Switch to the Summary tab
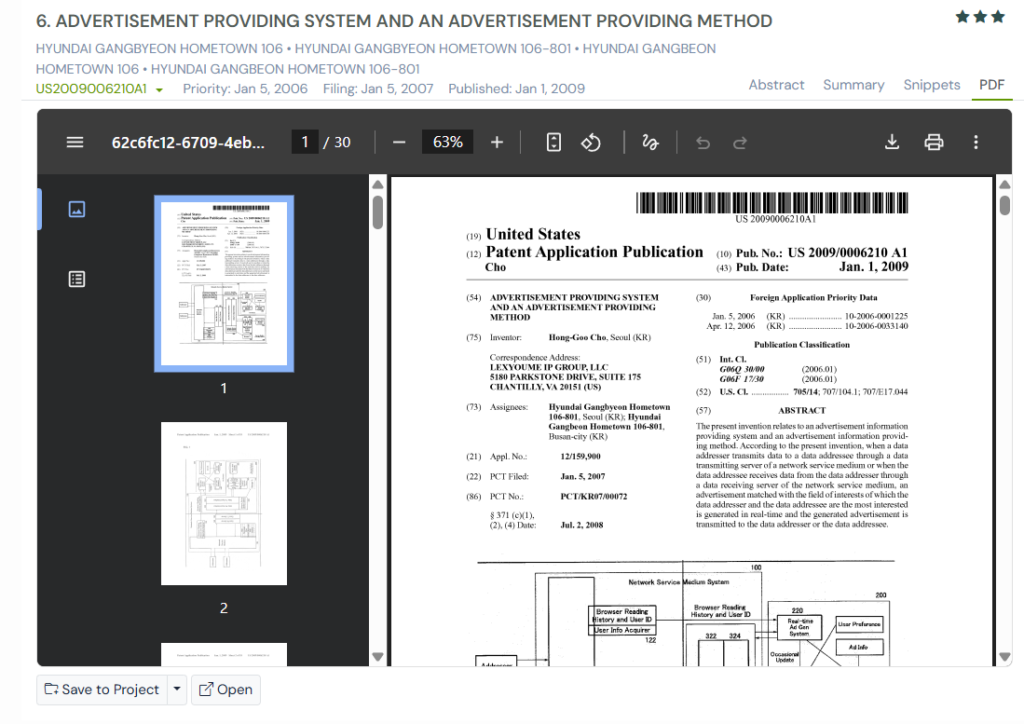The height and width of the screenshot is (724, 1024). pos(853,85)
